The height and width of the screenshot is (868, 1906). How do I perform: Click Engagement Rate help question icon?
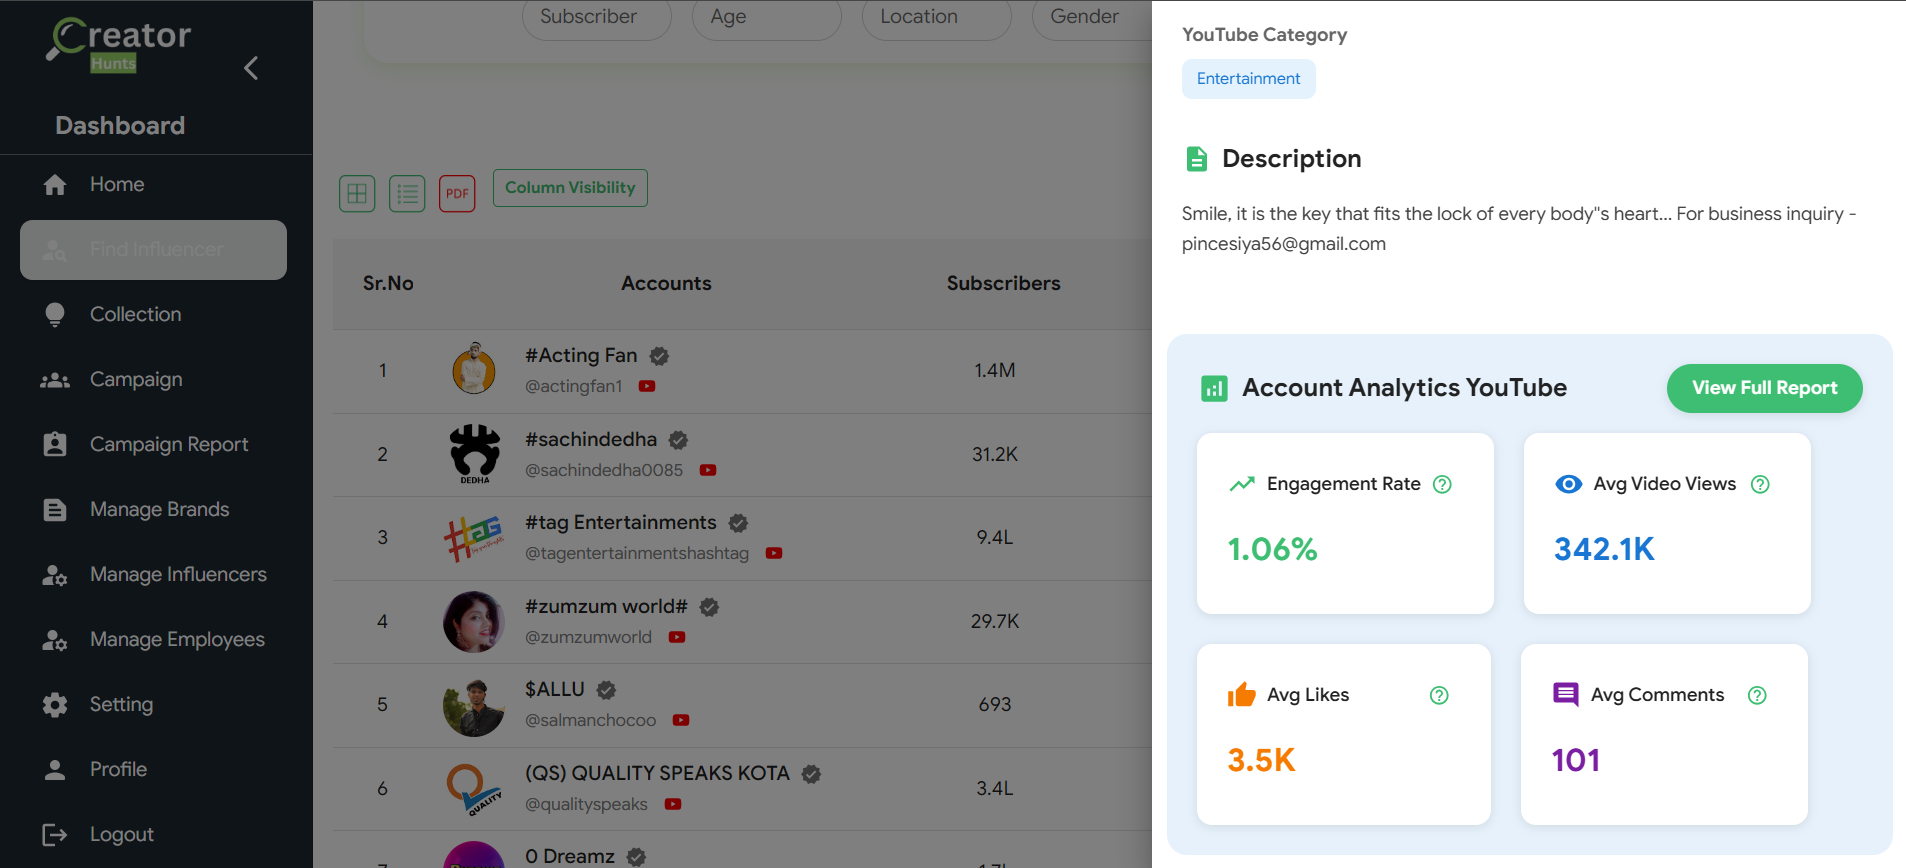pyautogui.click(x=1442, y=484)
